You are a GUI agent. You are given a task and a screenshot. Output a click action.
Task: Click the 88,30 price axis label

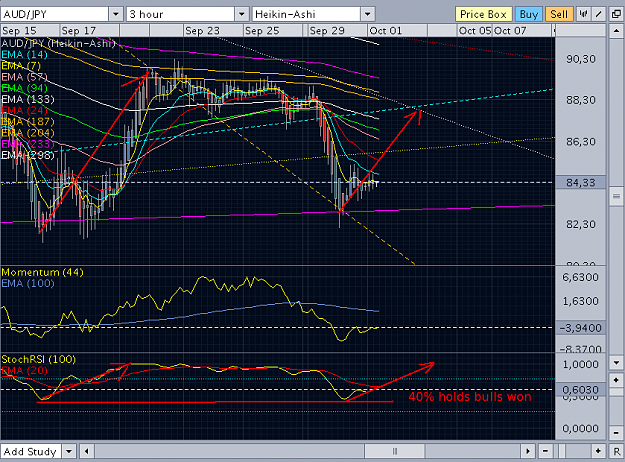(581, 100)
